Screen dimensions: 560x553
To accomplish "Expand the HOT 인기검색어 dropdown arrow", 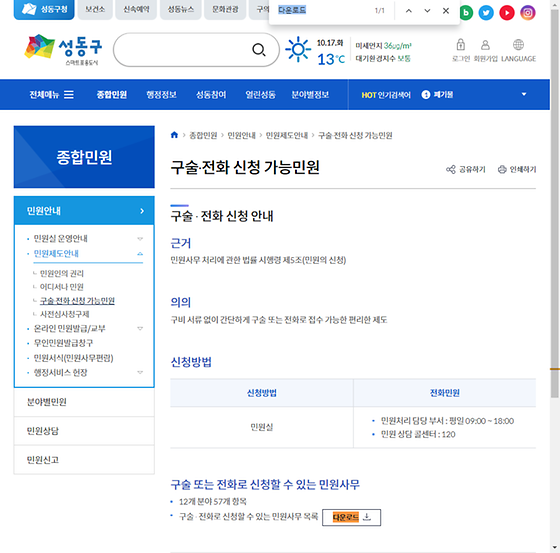I will [524, 94].
